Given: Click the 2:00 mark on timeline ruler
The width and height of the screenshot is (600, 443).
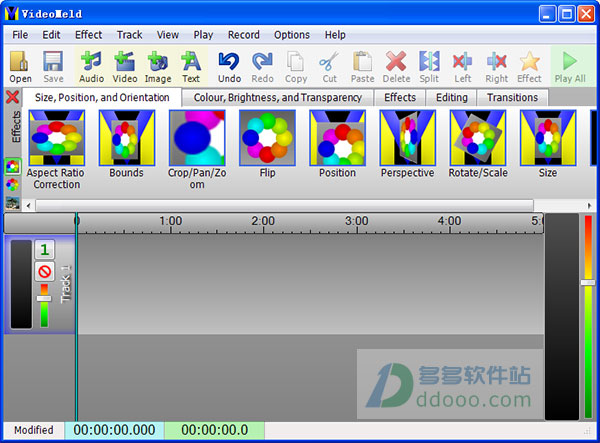Looking at the screenshot, I should tap(263, 221).
